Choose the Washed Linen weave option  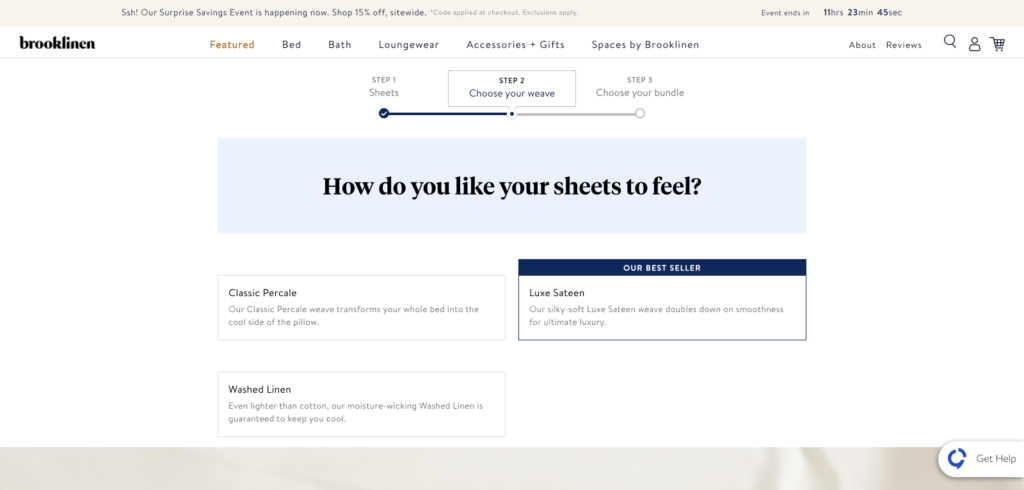coord(361,404)
